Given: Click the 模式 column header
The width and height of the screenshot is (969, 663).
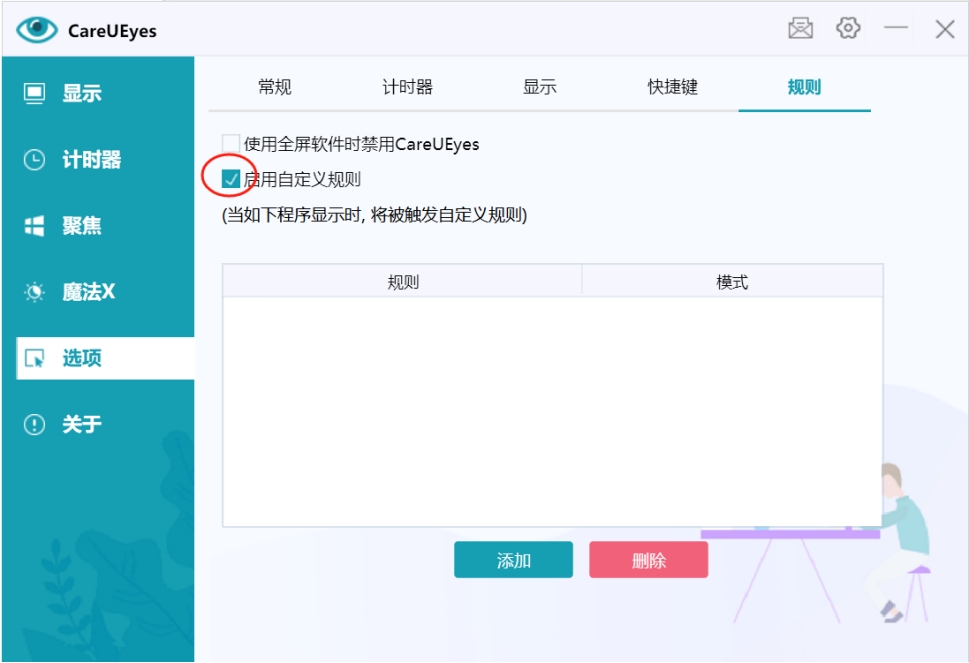Looking at the screenshot, I should 733,279.
